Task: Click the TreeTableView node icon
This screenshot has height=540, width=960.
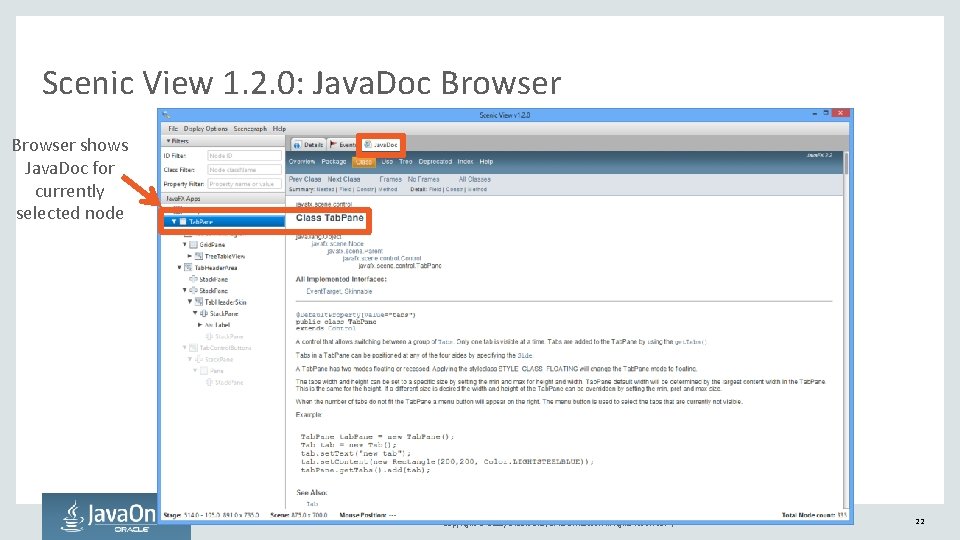Action: pyautogui.click(x=198, y=256)
